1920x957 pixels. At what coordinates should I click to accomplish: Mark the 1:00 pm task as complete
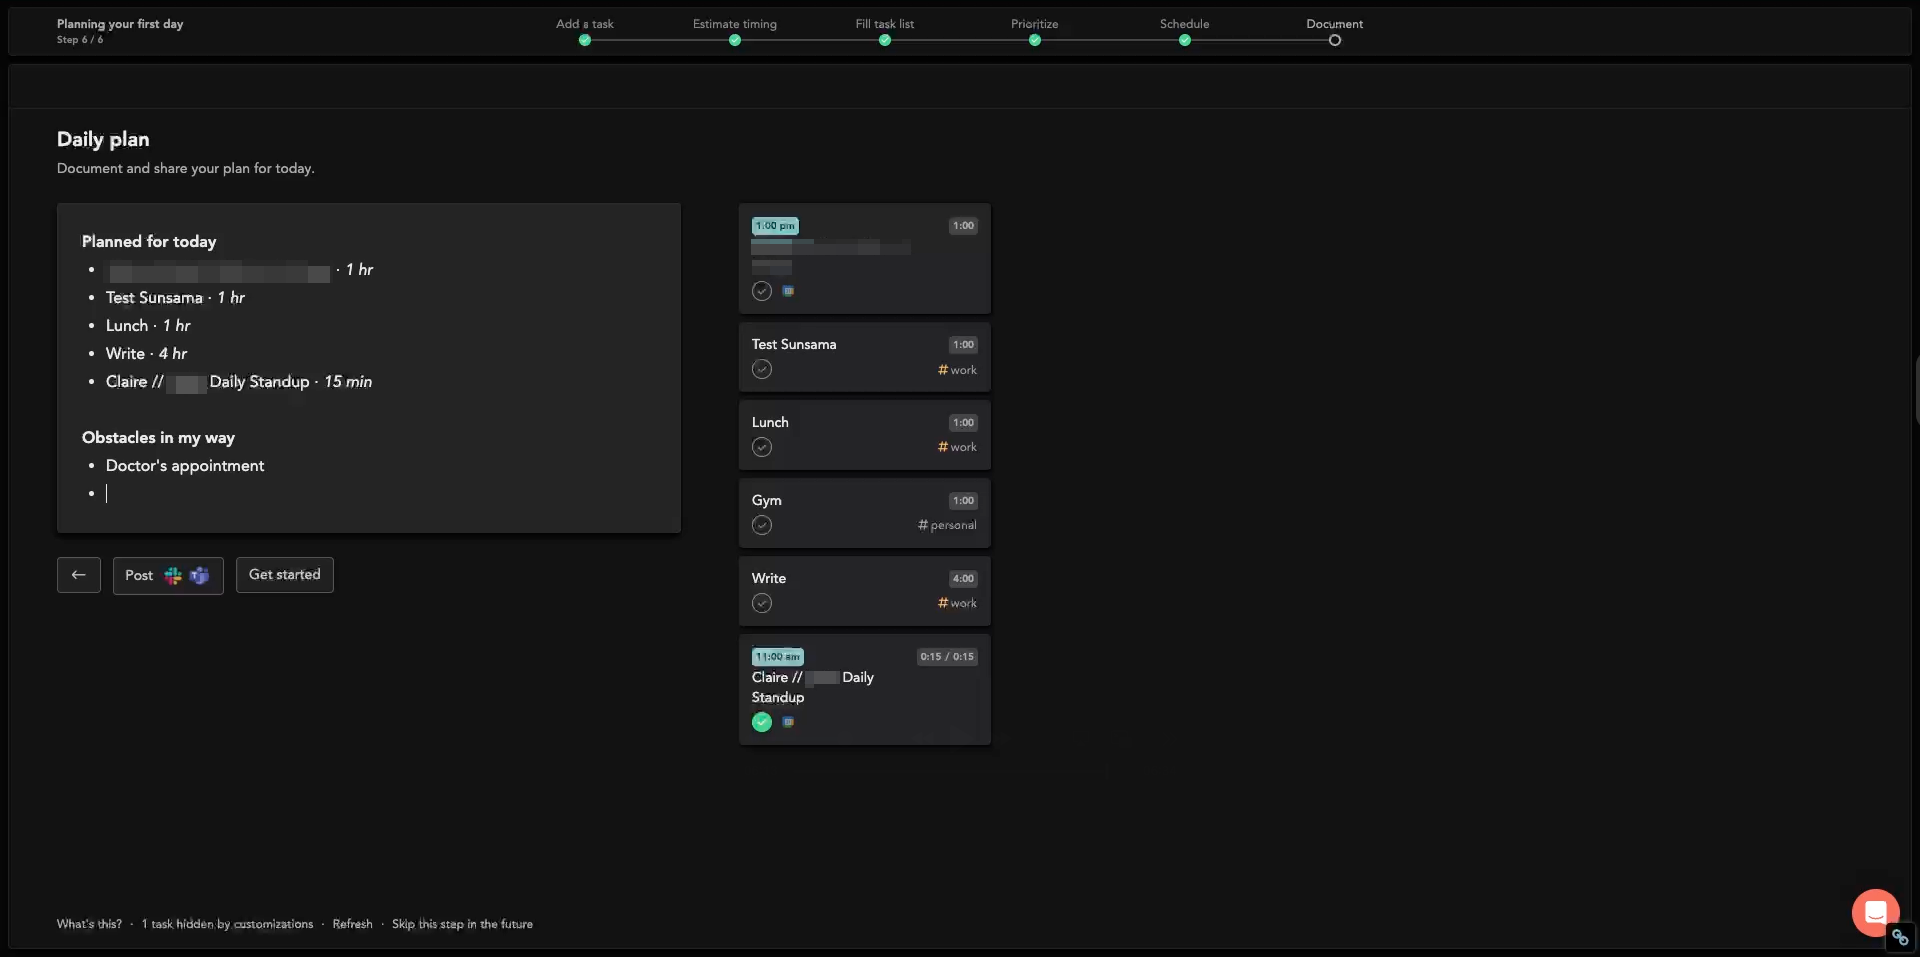pyautogui.click(x=762, y=291)
